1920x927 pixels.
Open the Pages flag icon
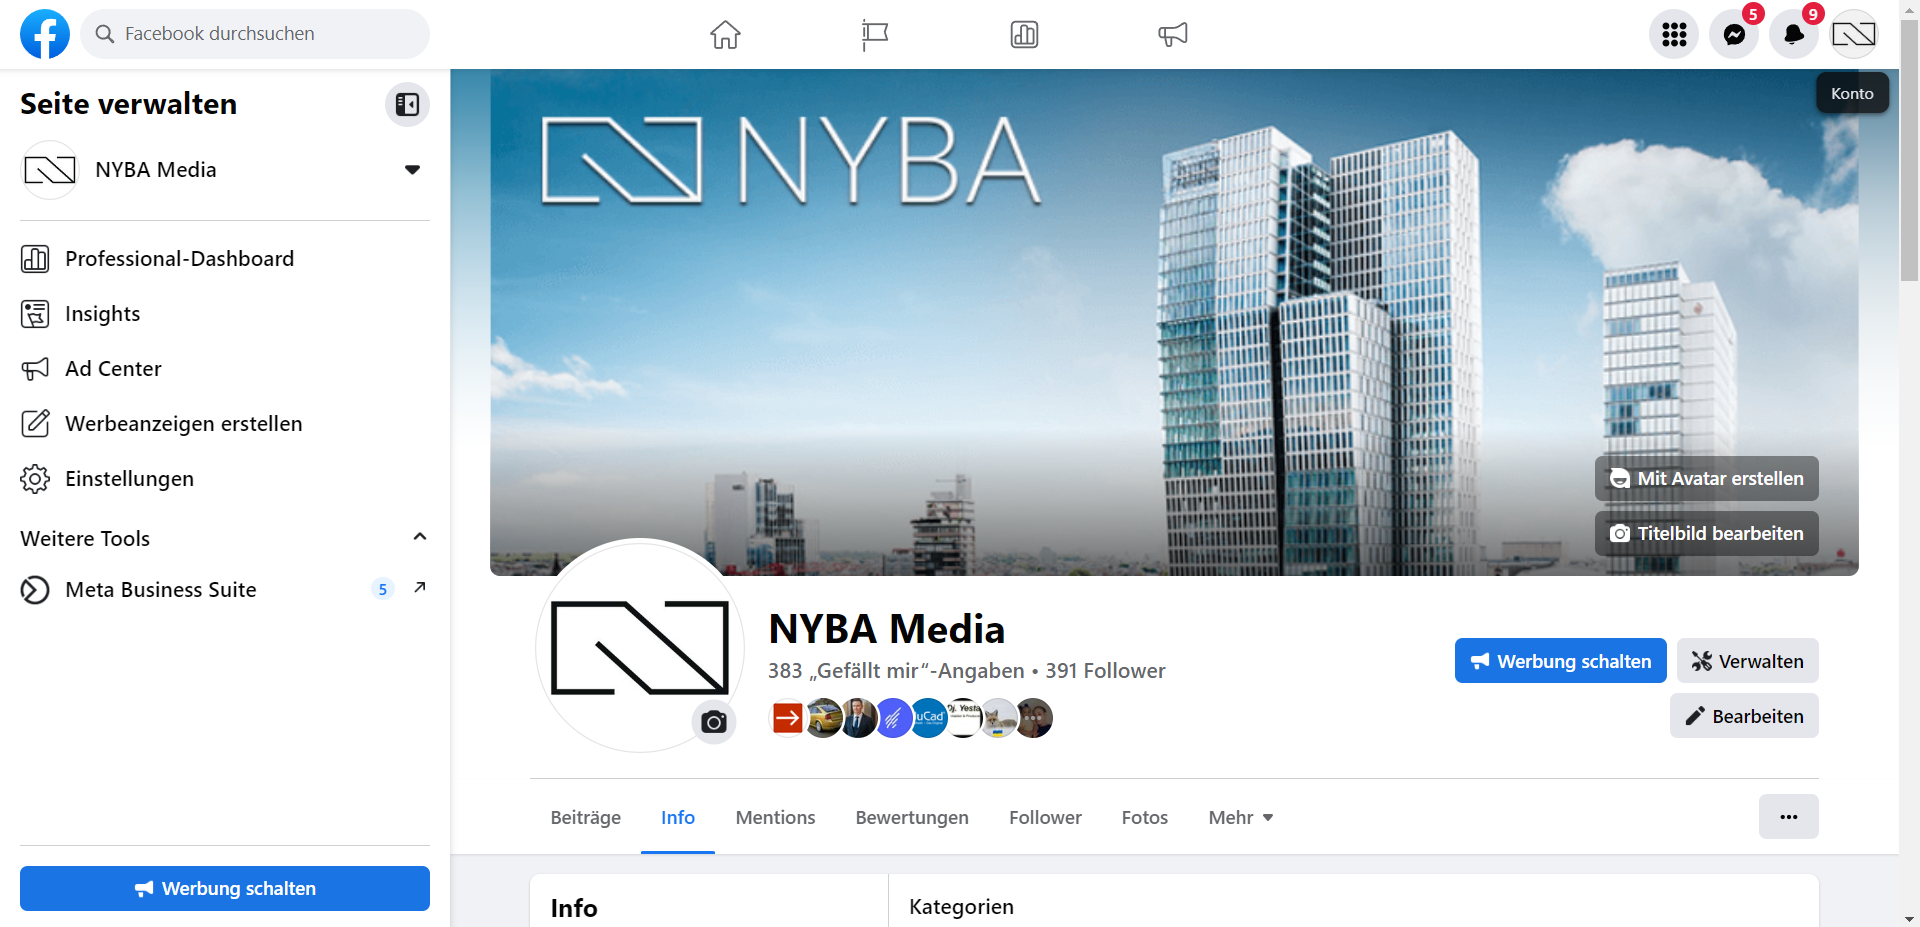pyautogui.click(x=875, y=34)
